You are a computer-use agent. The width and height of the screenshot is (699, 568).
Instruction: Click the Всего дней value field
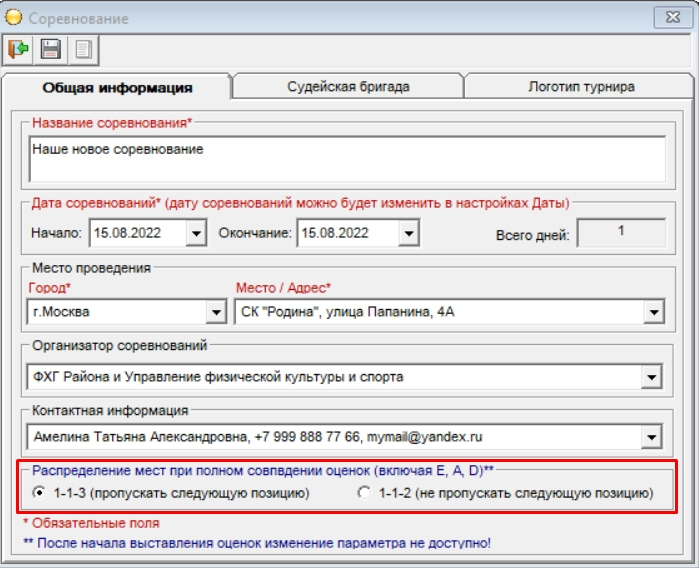[621, 232]
